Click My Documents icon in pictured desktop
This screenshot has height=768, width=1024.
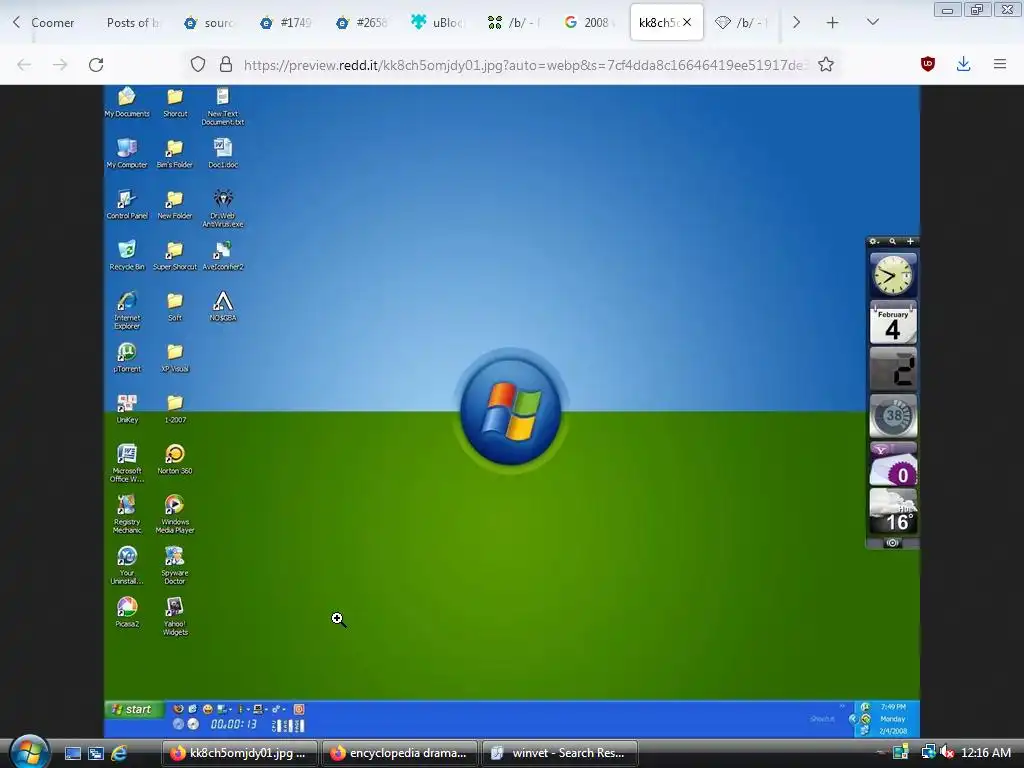(x=127, y=103)
